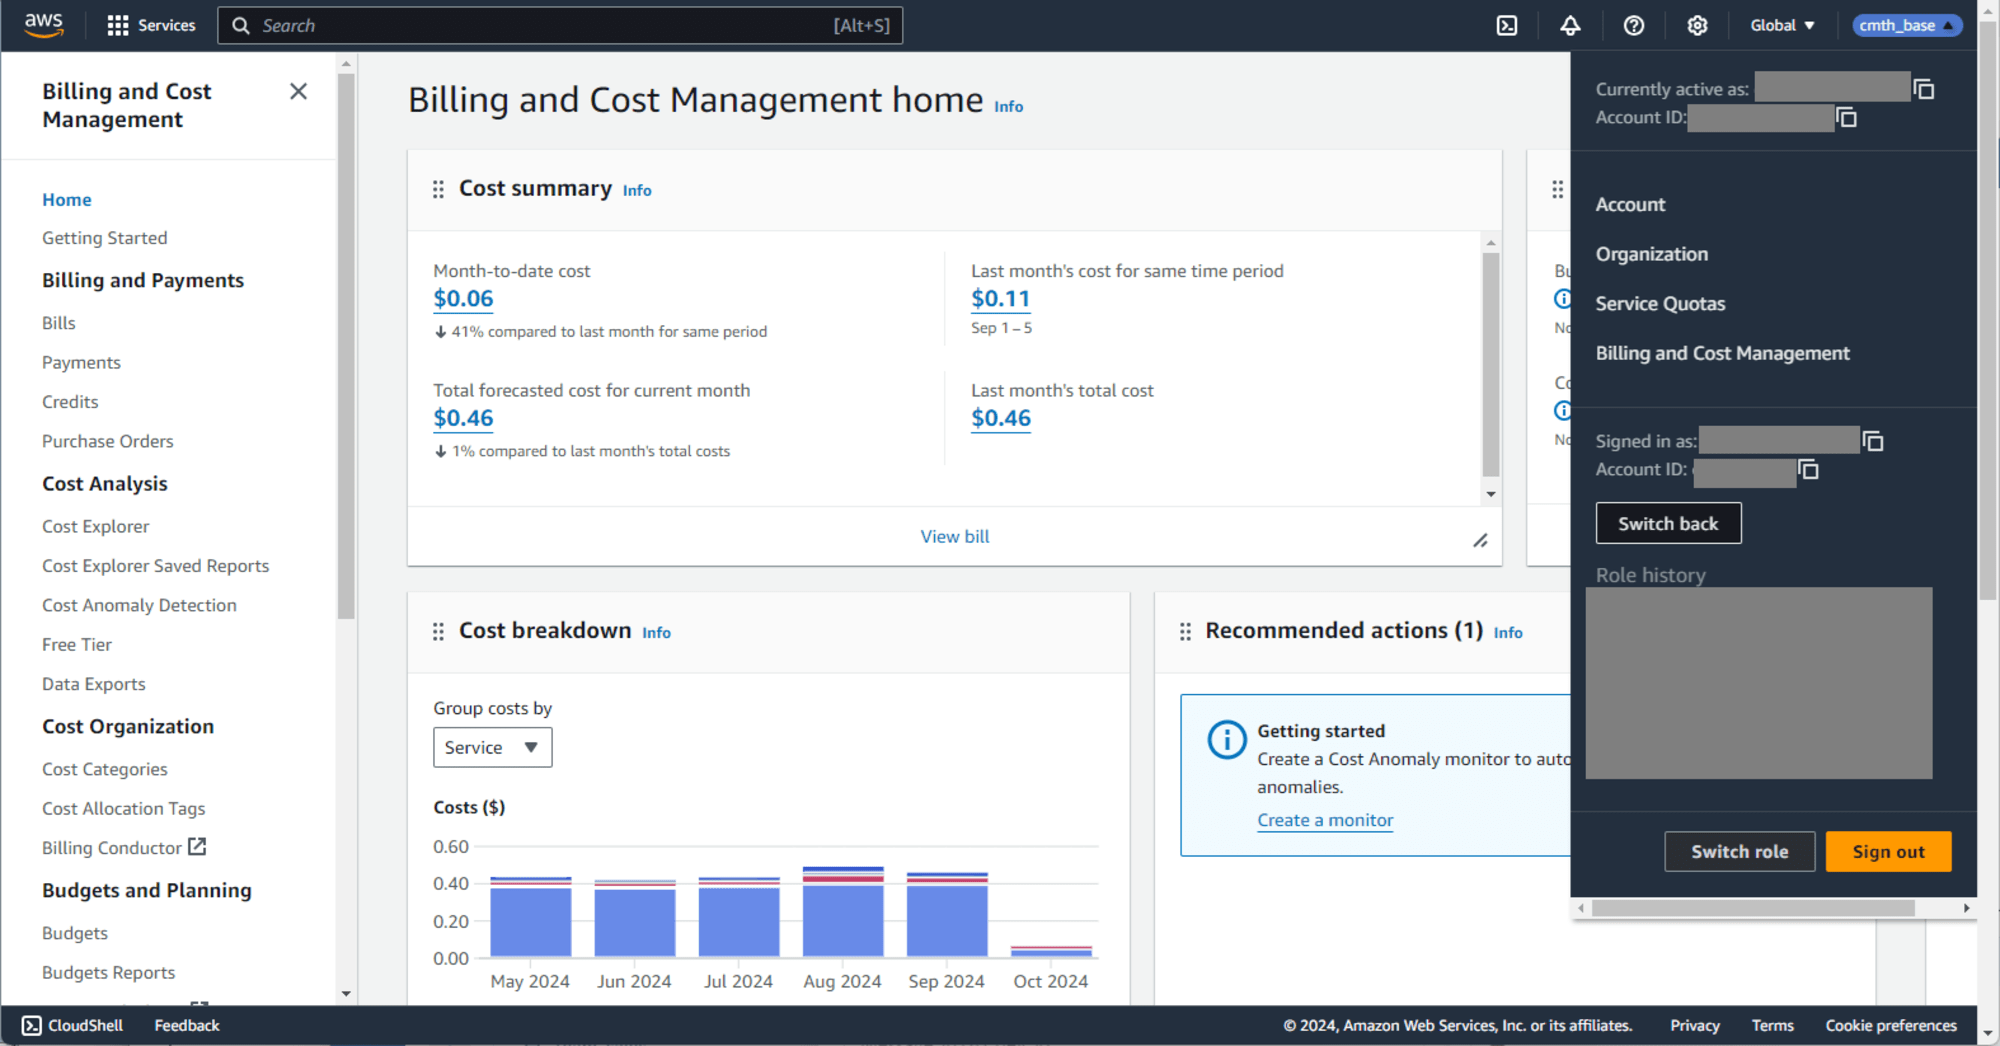Screen dimensions: 2000x1046
Task: Open Info link next to Cost breakdown
Action: click(x=656, y=632)
